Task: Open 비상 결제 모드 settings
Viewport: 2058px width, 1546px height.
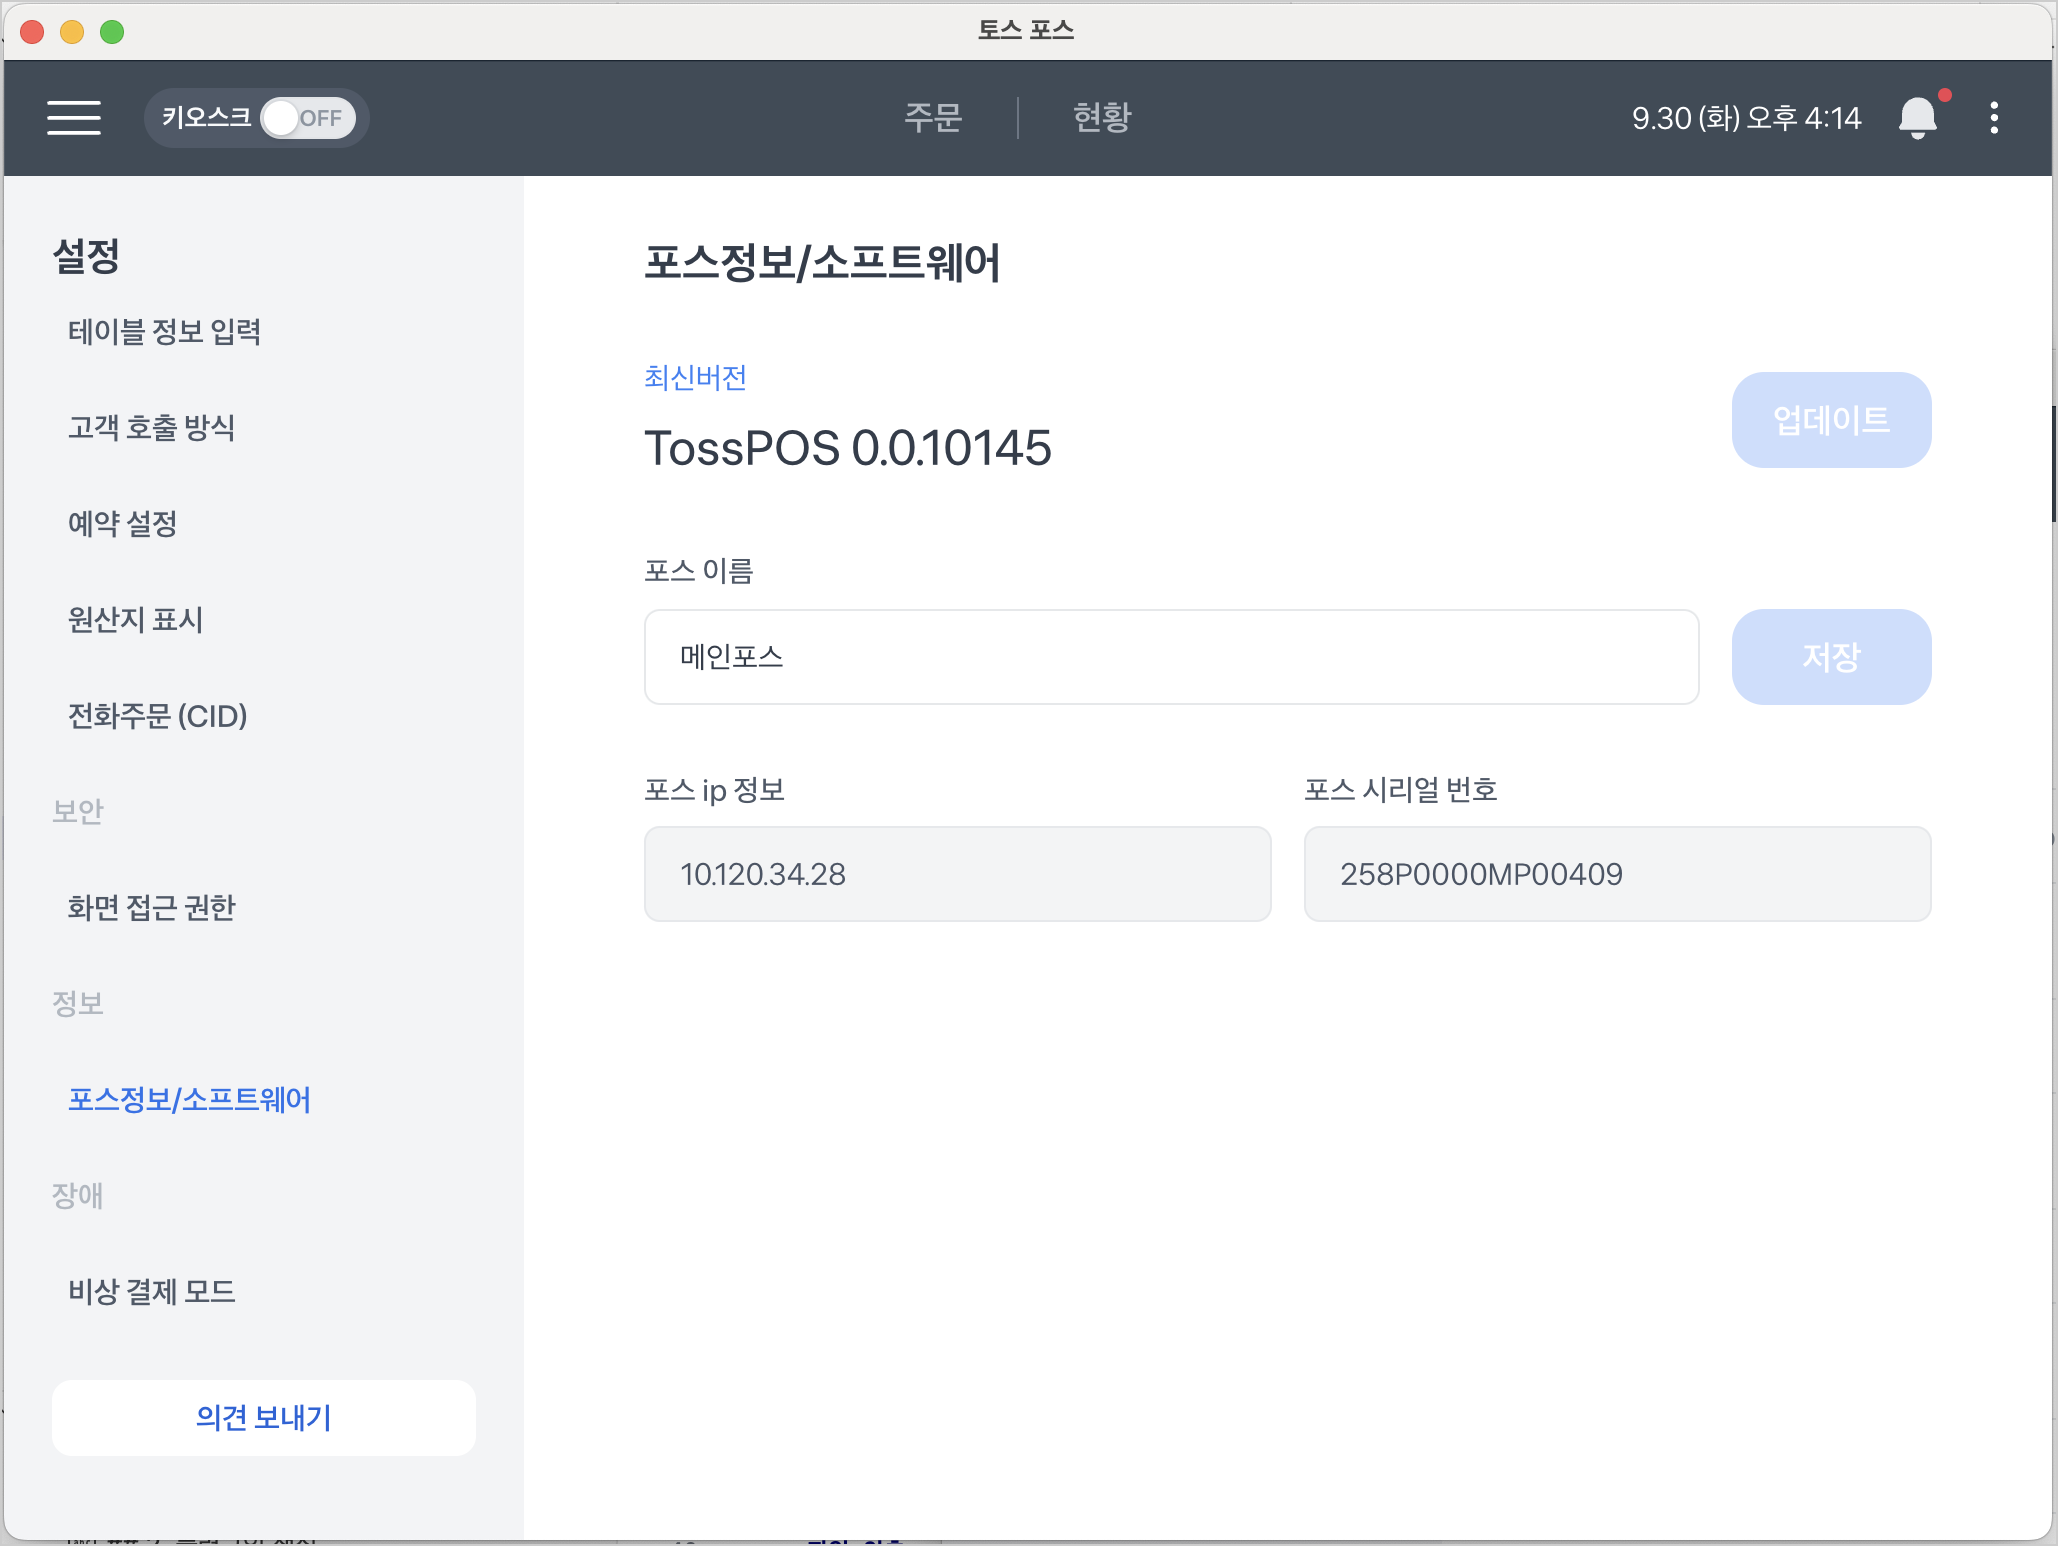Action: click(151, 1291)
